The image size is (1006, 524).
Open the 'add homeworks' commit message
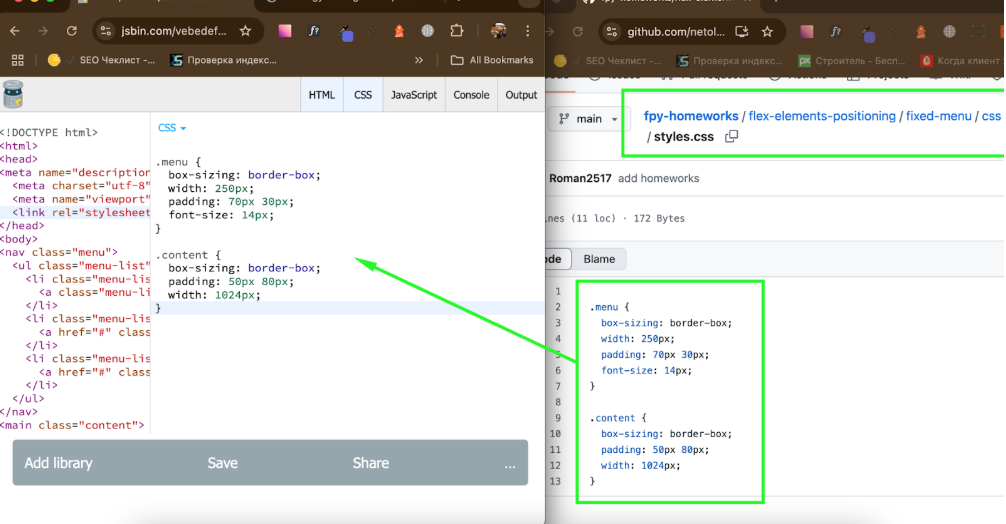tap(658, 178)
